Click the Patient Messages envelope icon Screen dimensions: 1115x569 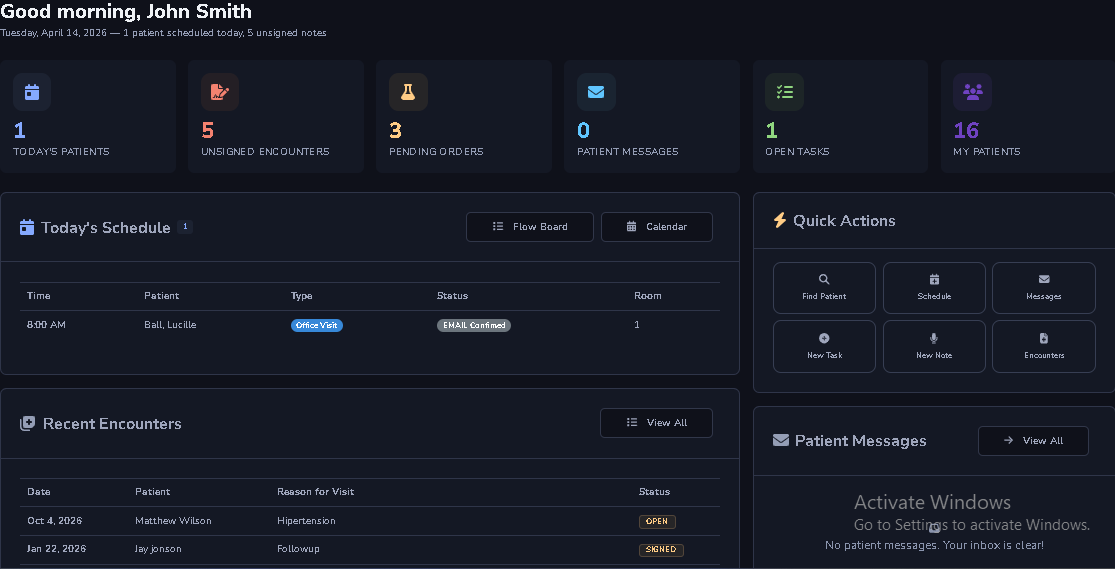click(596, 92)
